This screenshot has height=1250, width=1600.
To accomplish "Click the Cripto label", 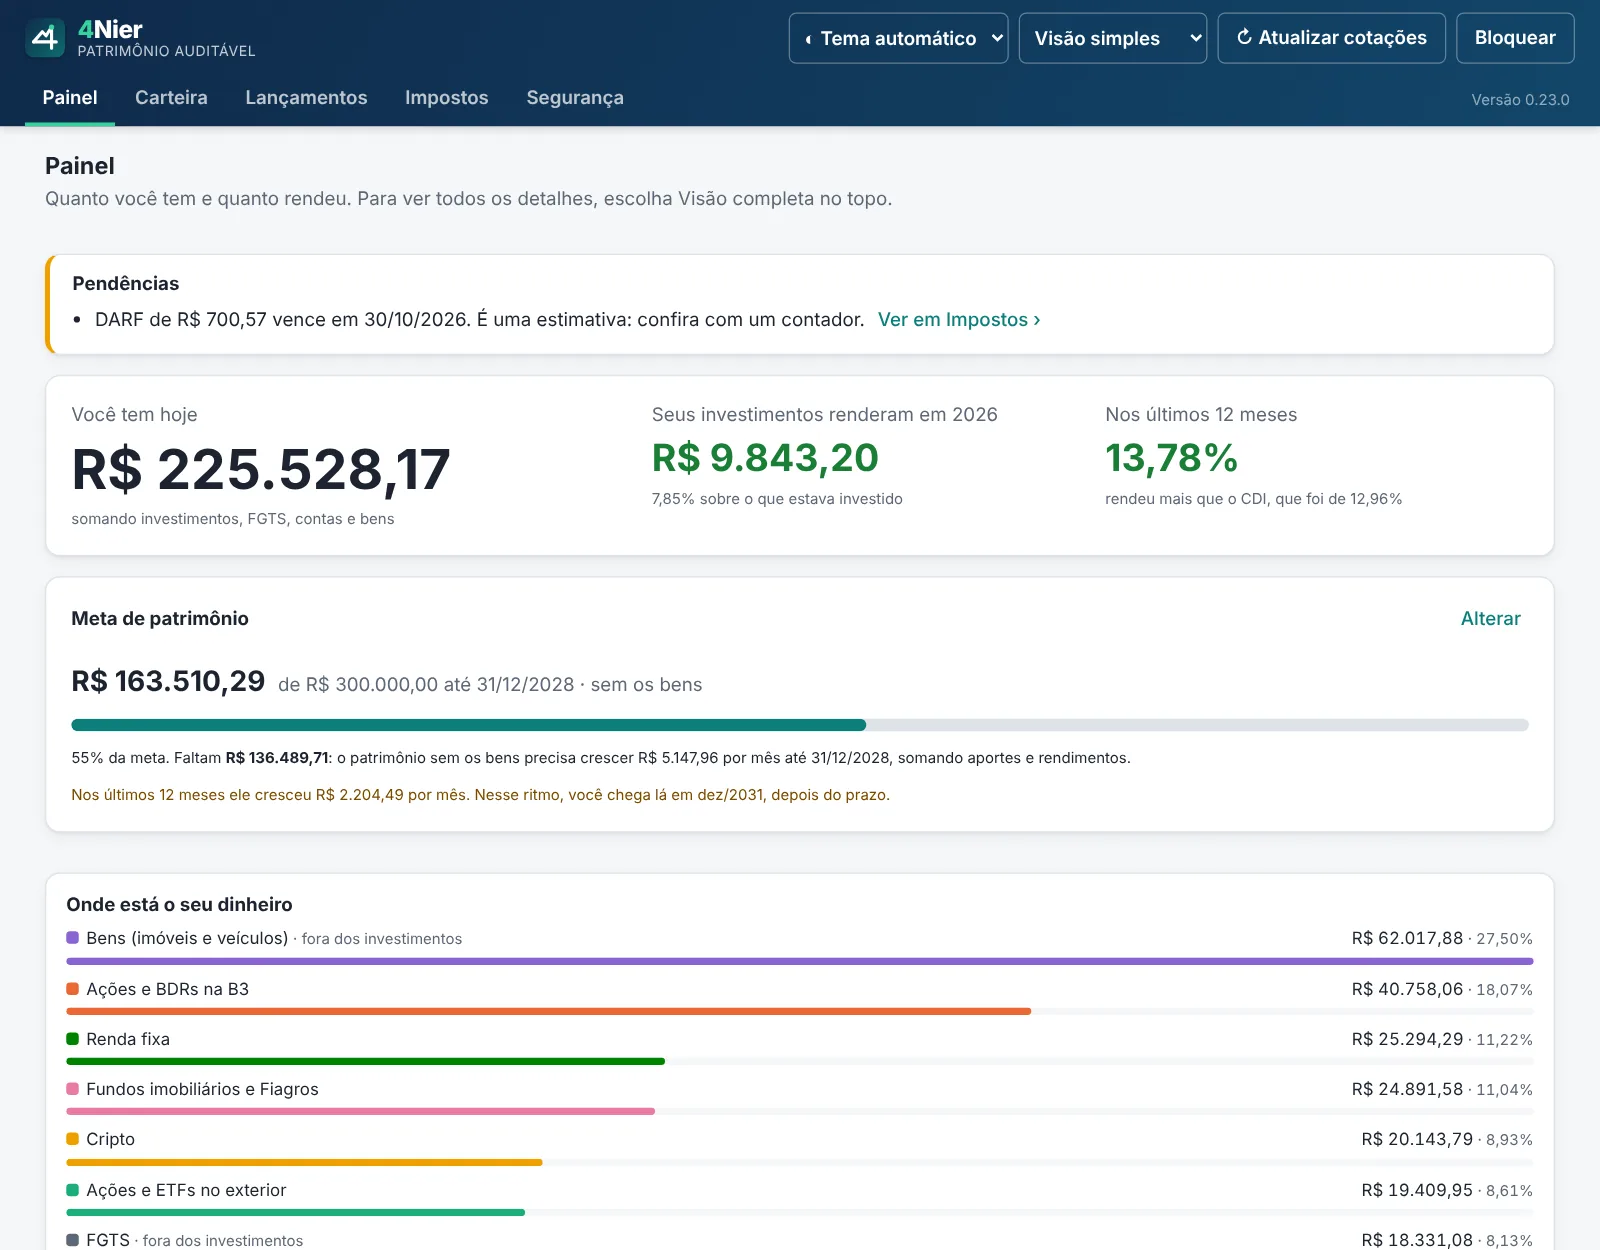I will pos(110,1139).
